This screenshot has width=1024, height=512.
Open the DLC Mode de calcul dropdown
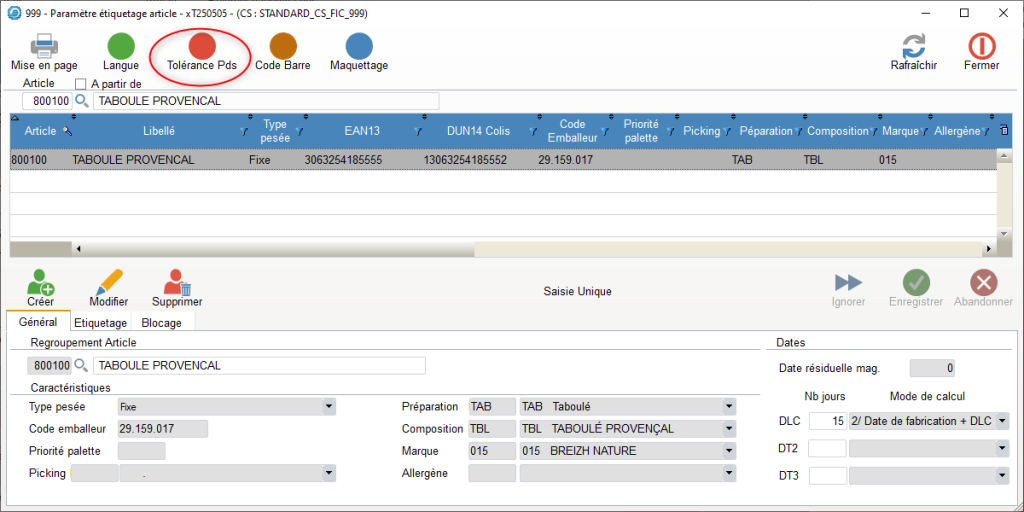(1002, 422)
